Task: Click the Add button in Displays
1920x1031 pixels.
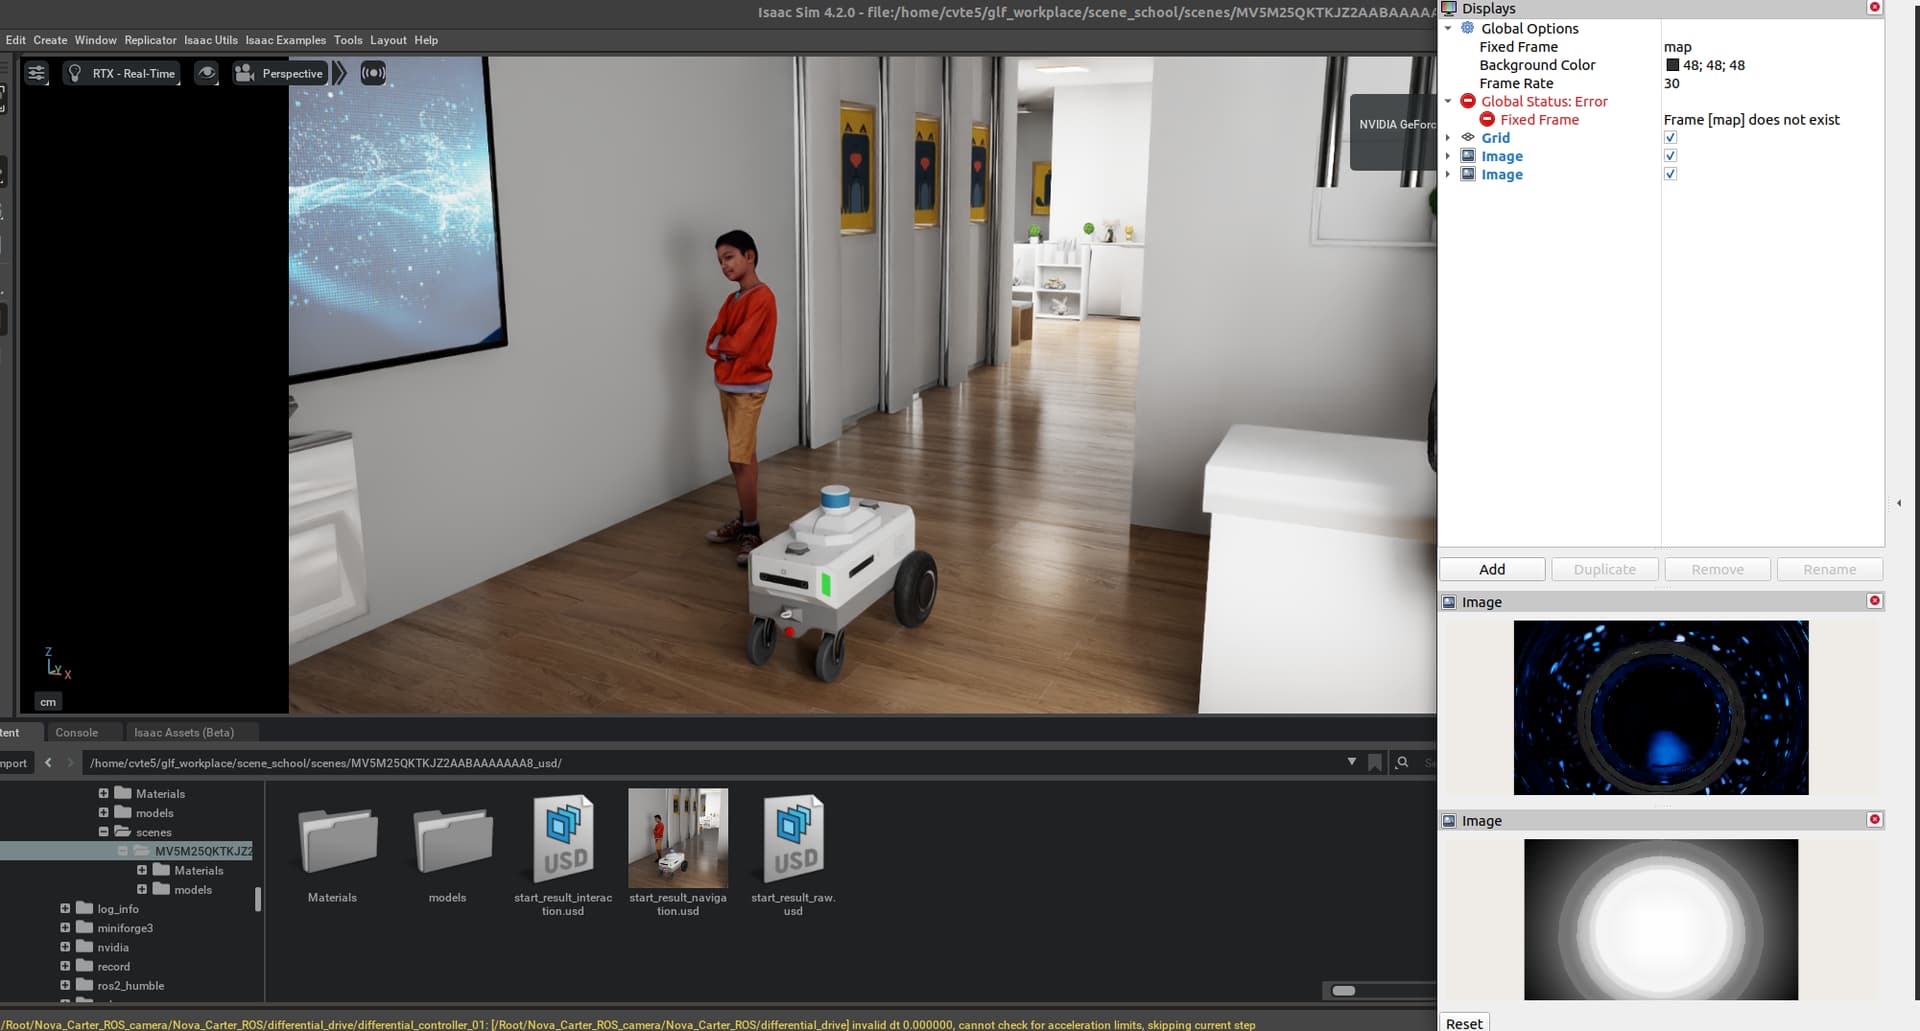Action: 1492,569
